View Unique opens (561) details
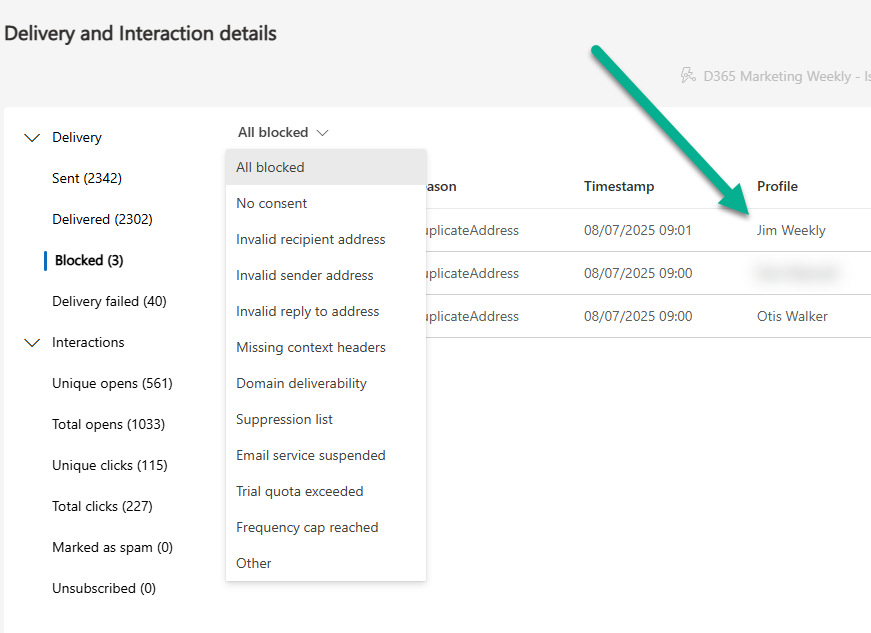 (112, 383)
